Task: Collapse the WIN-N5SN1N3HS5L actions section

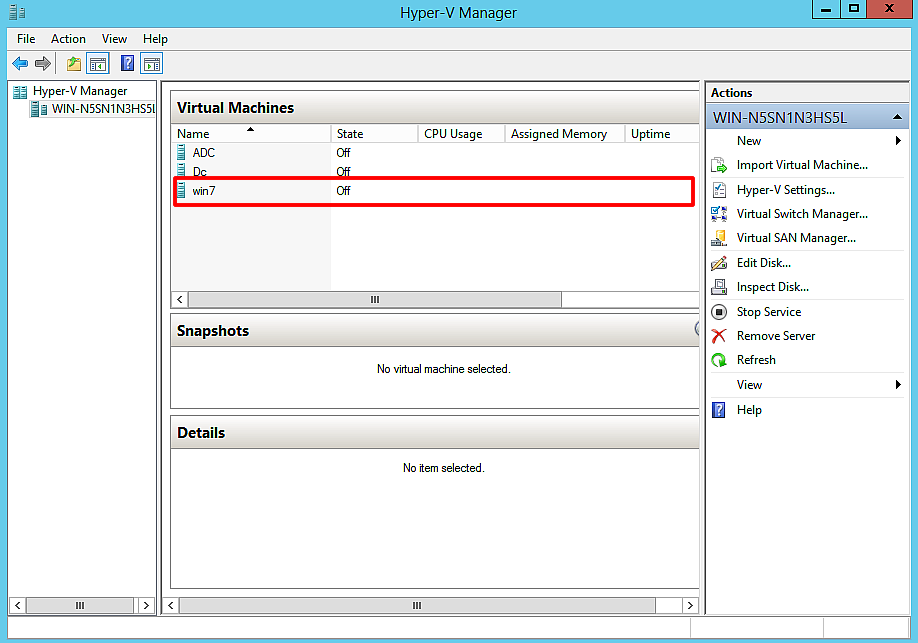Action: pyautogui.click(x=897, y=116)
